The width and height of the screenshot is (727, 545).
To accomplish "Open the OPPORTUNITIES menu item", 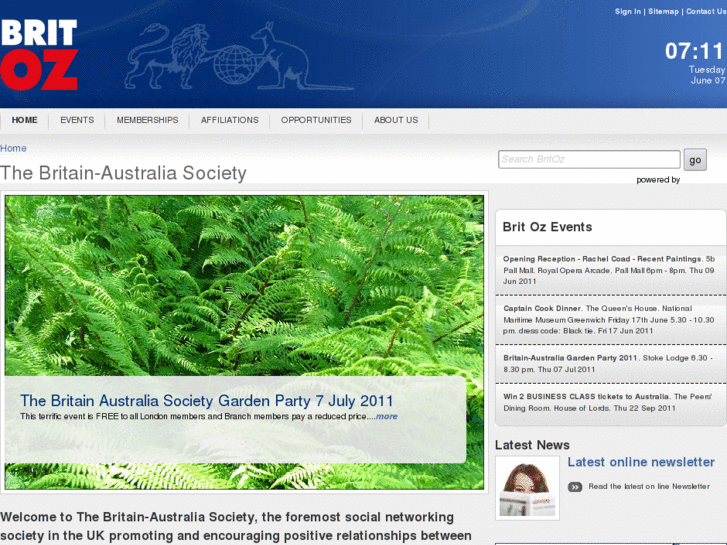I will tap(316, 120).
